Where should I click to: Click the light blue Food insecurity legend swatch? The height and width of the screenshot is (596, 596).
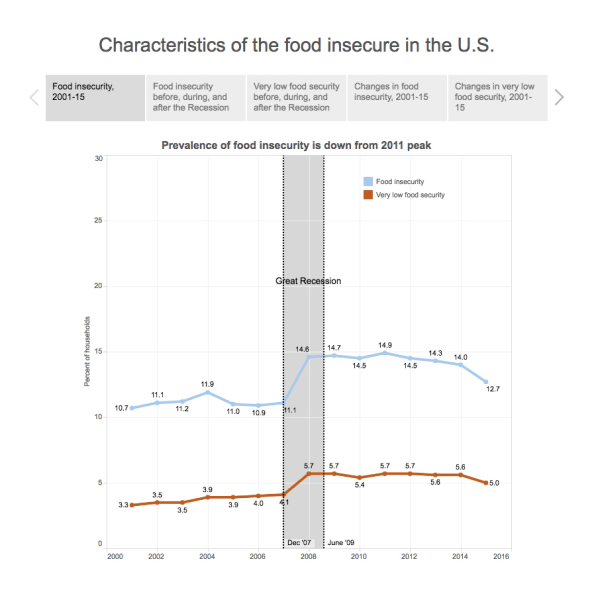(x=368, y=181)
